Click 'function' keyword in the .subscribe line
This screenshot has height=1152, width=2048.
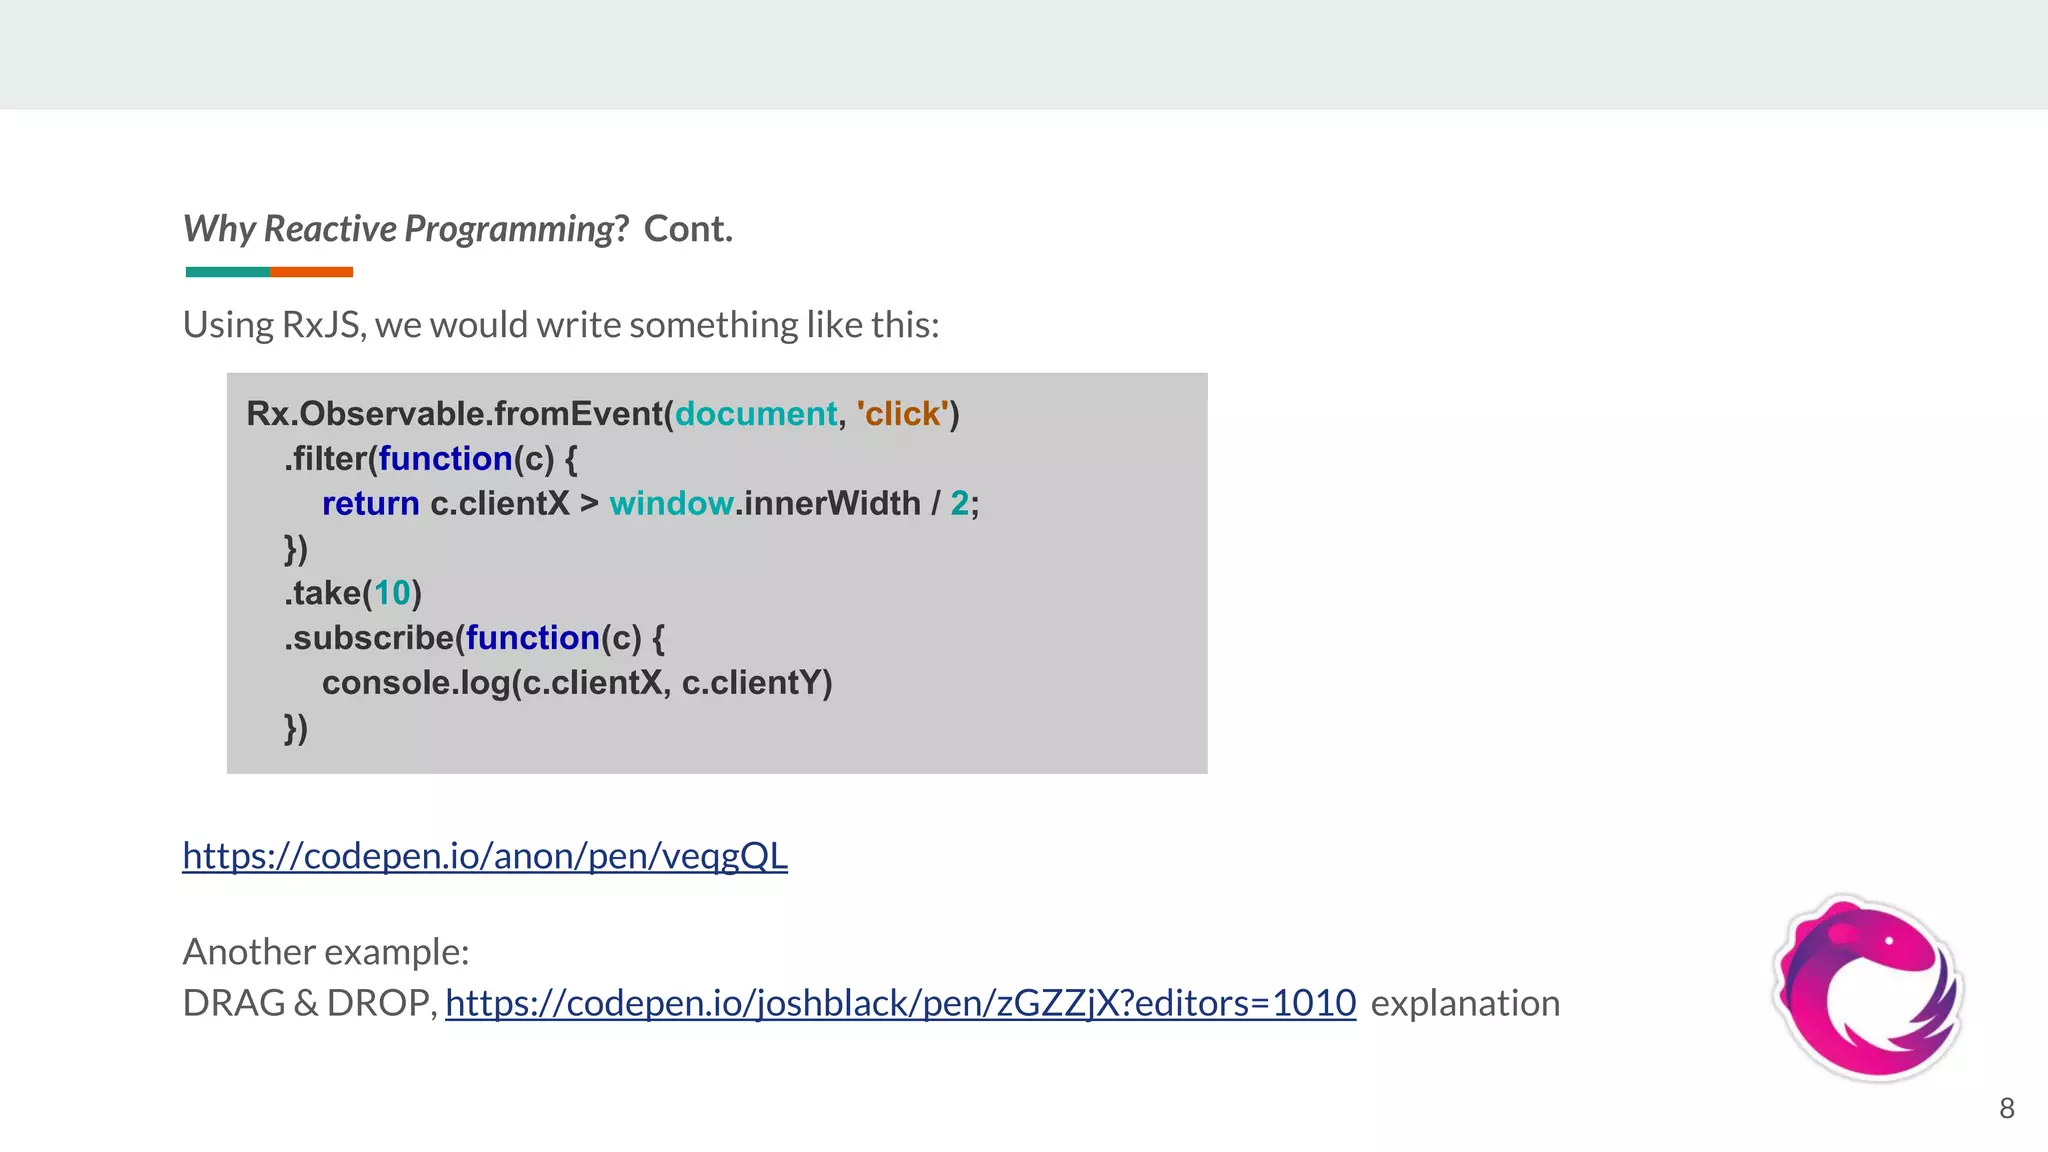[532, 638]
